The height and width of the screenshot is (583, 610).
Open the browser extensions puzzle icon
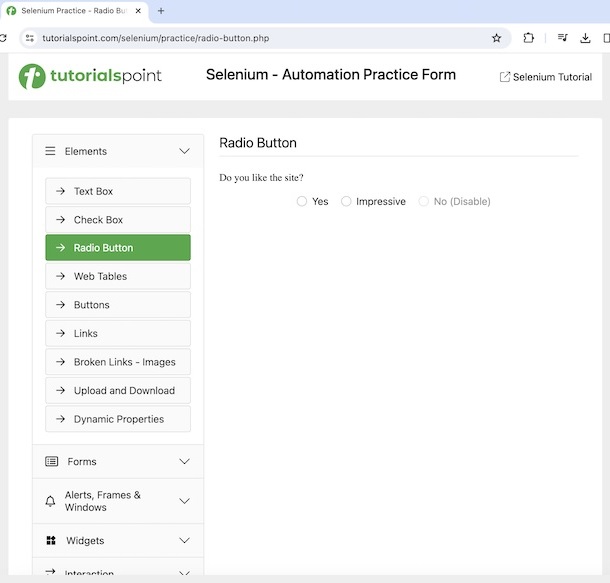pyautogui.click(x=528, y=38)
